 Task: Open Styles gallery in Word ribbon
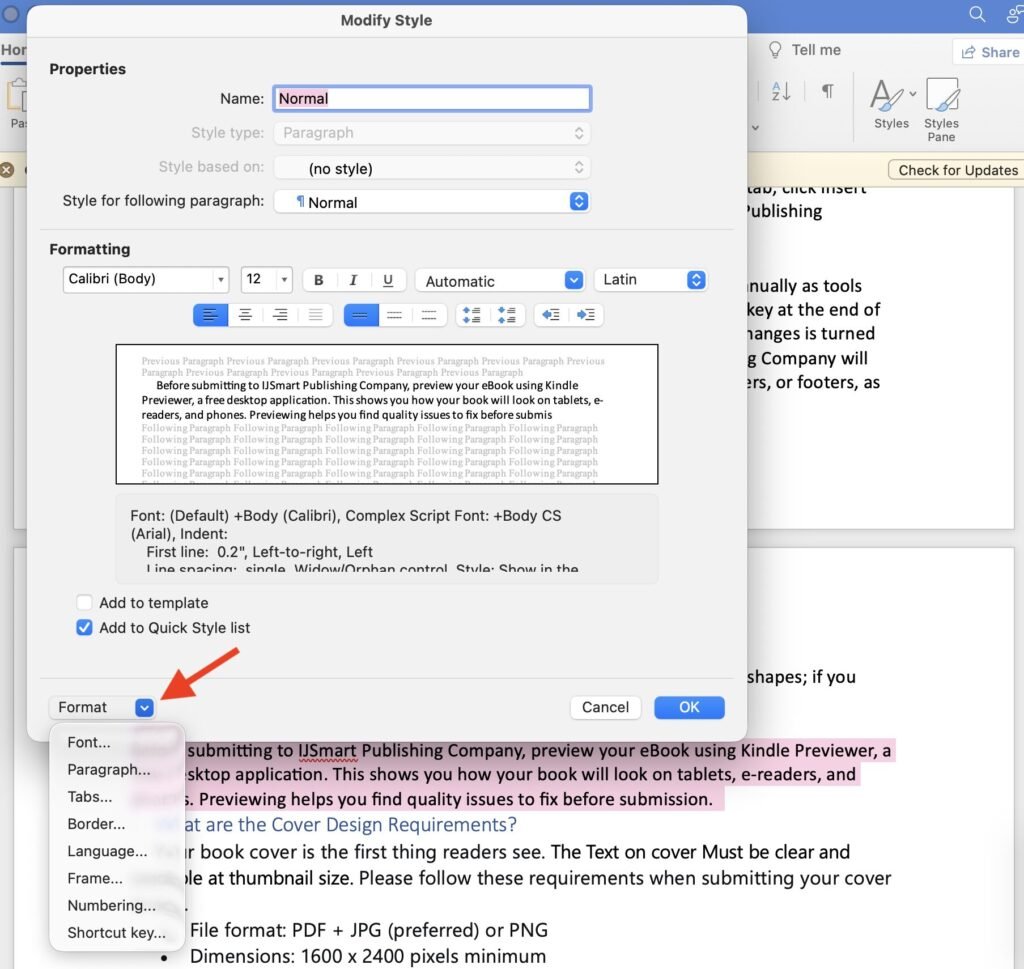891,104
